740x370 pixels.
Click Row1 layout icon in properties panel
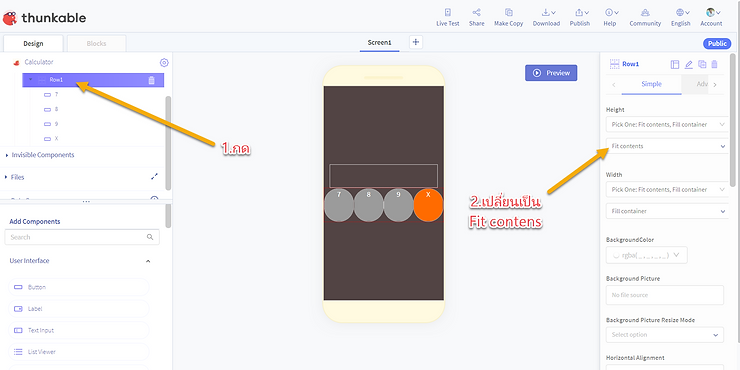click(674, 64)
